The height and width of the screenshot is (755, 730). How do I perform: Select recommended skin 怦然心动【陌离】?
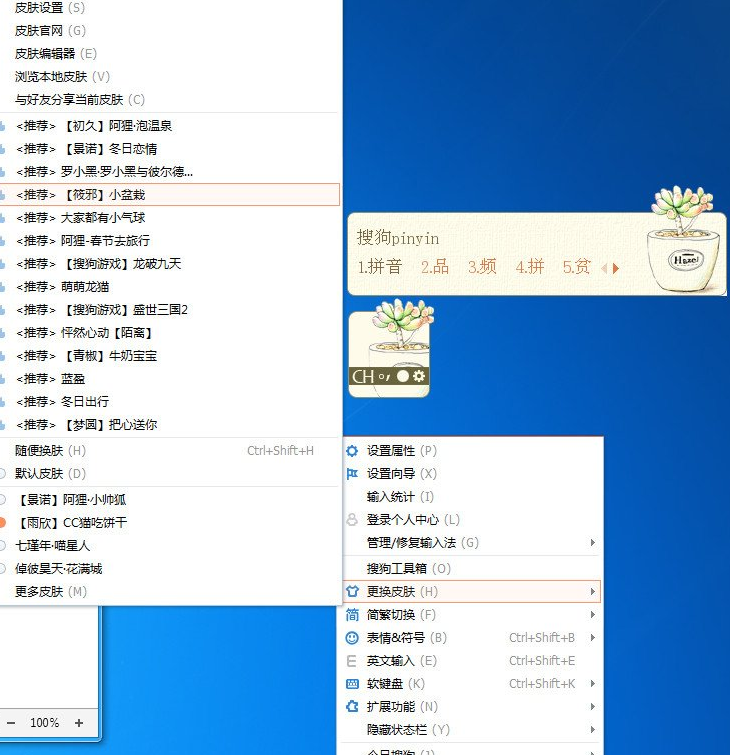coord(169,333)
